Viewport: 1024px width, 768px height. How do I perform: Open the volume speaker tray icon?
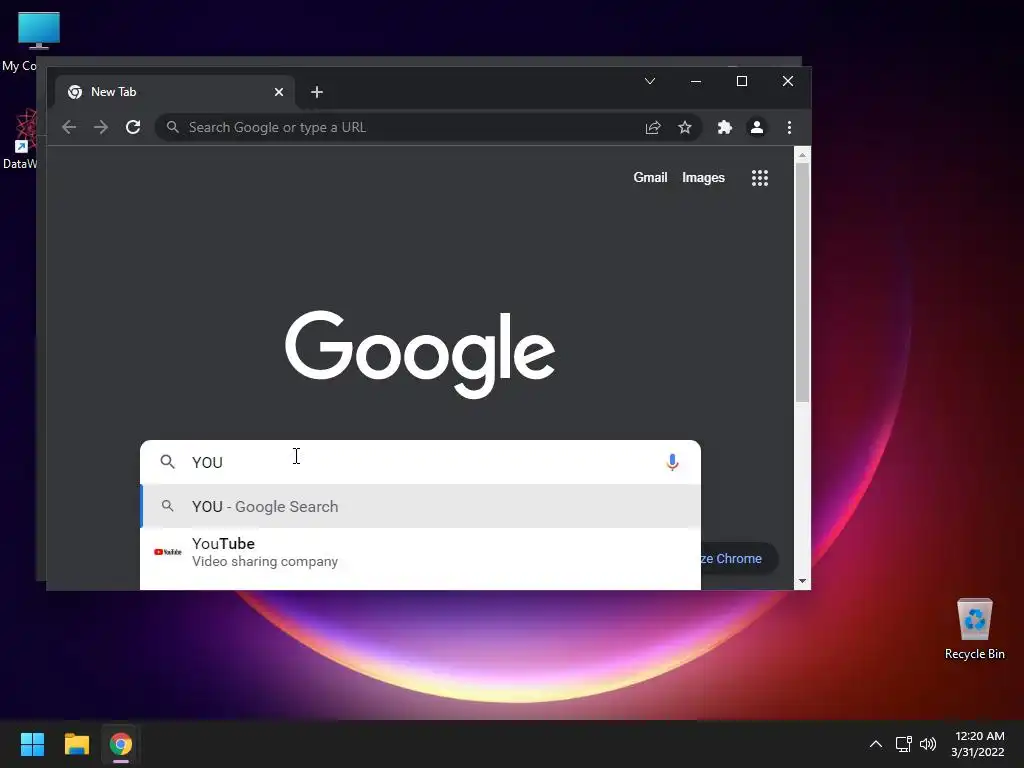coord(928,744)
